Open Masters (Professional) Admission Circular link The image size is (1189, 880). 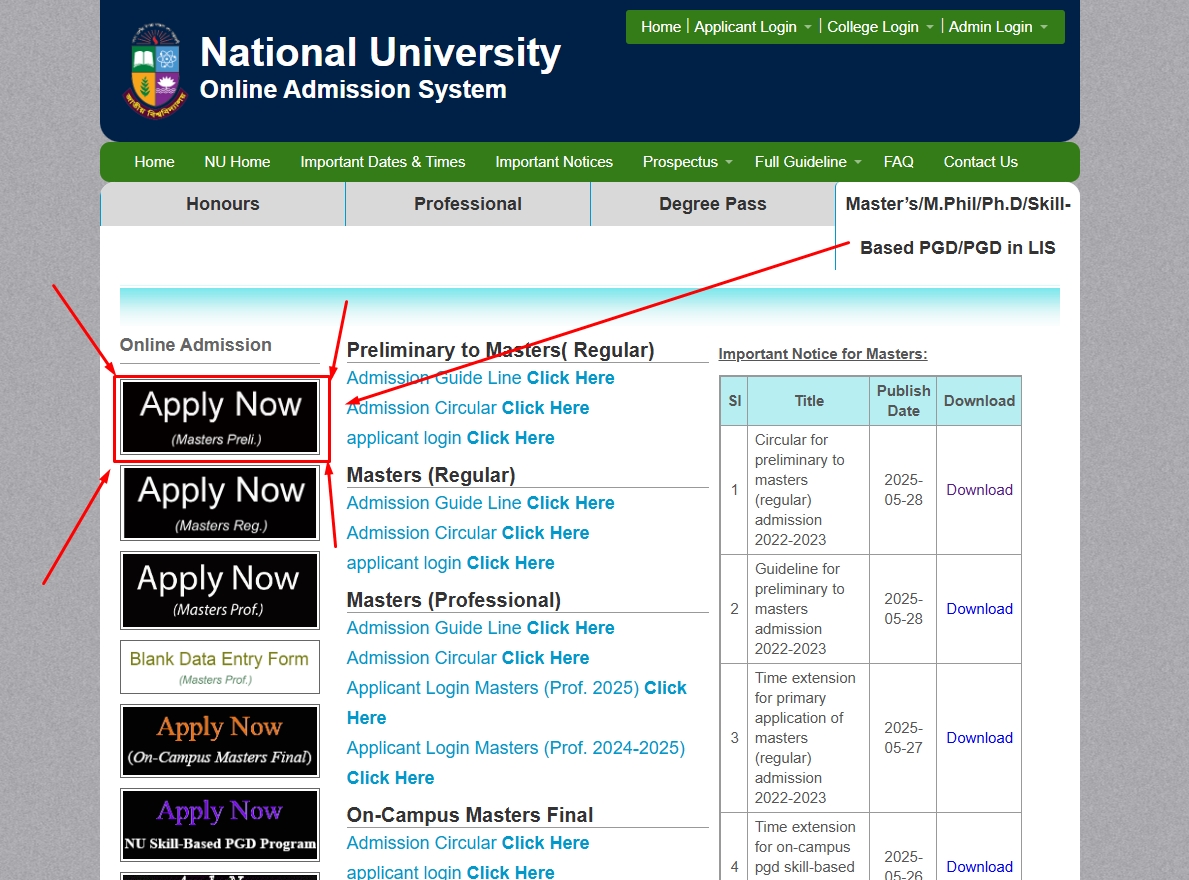point(467,658)
